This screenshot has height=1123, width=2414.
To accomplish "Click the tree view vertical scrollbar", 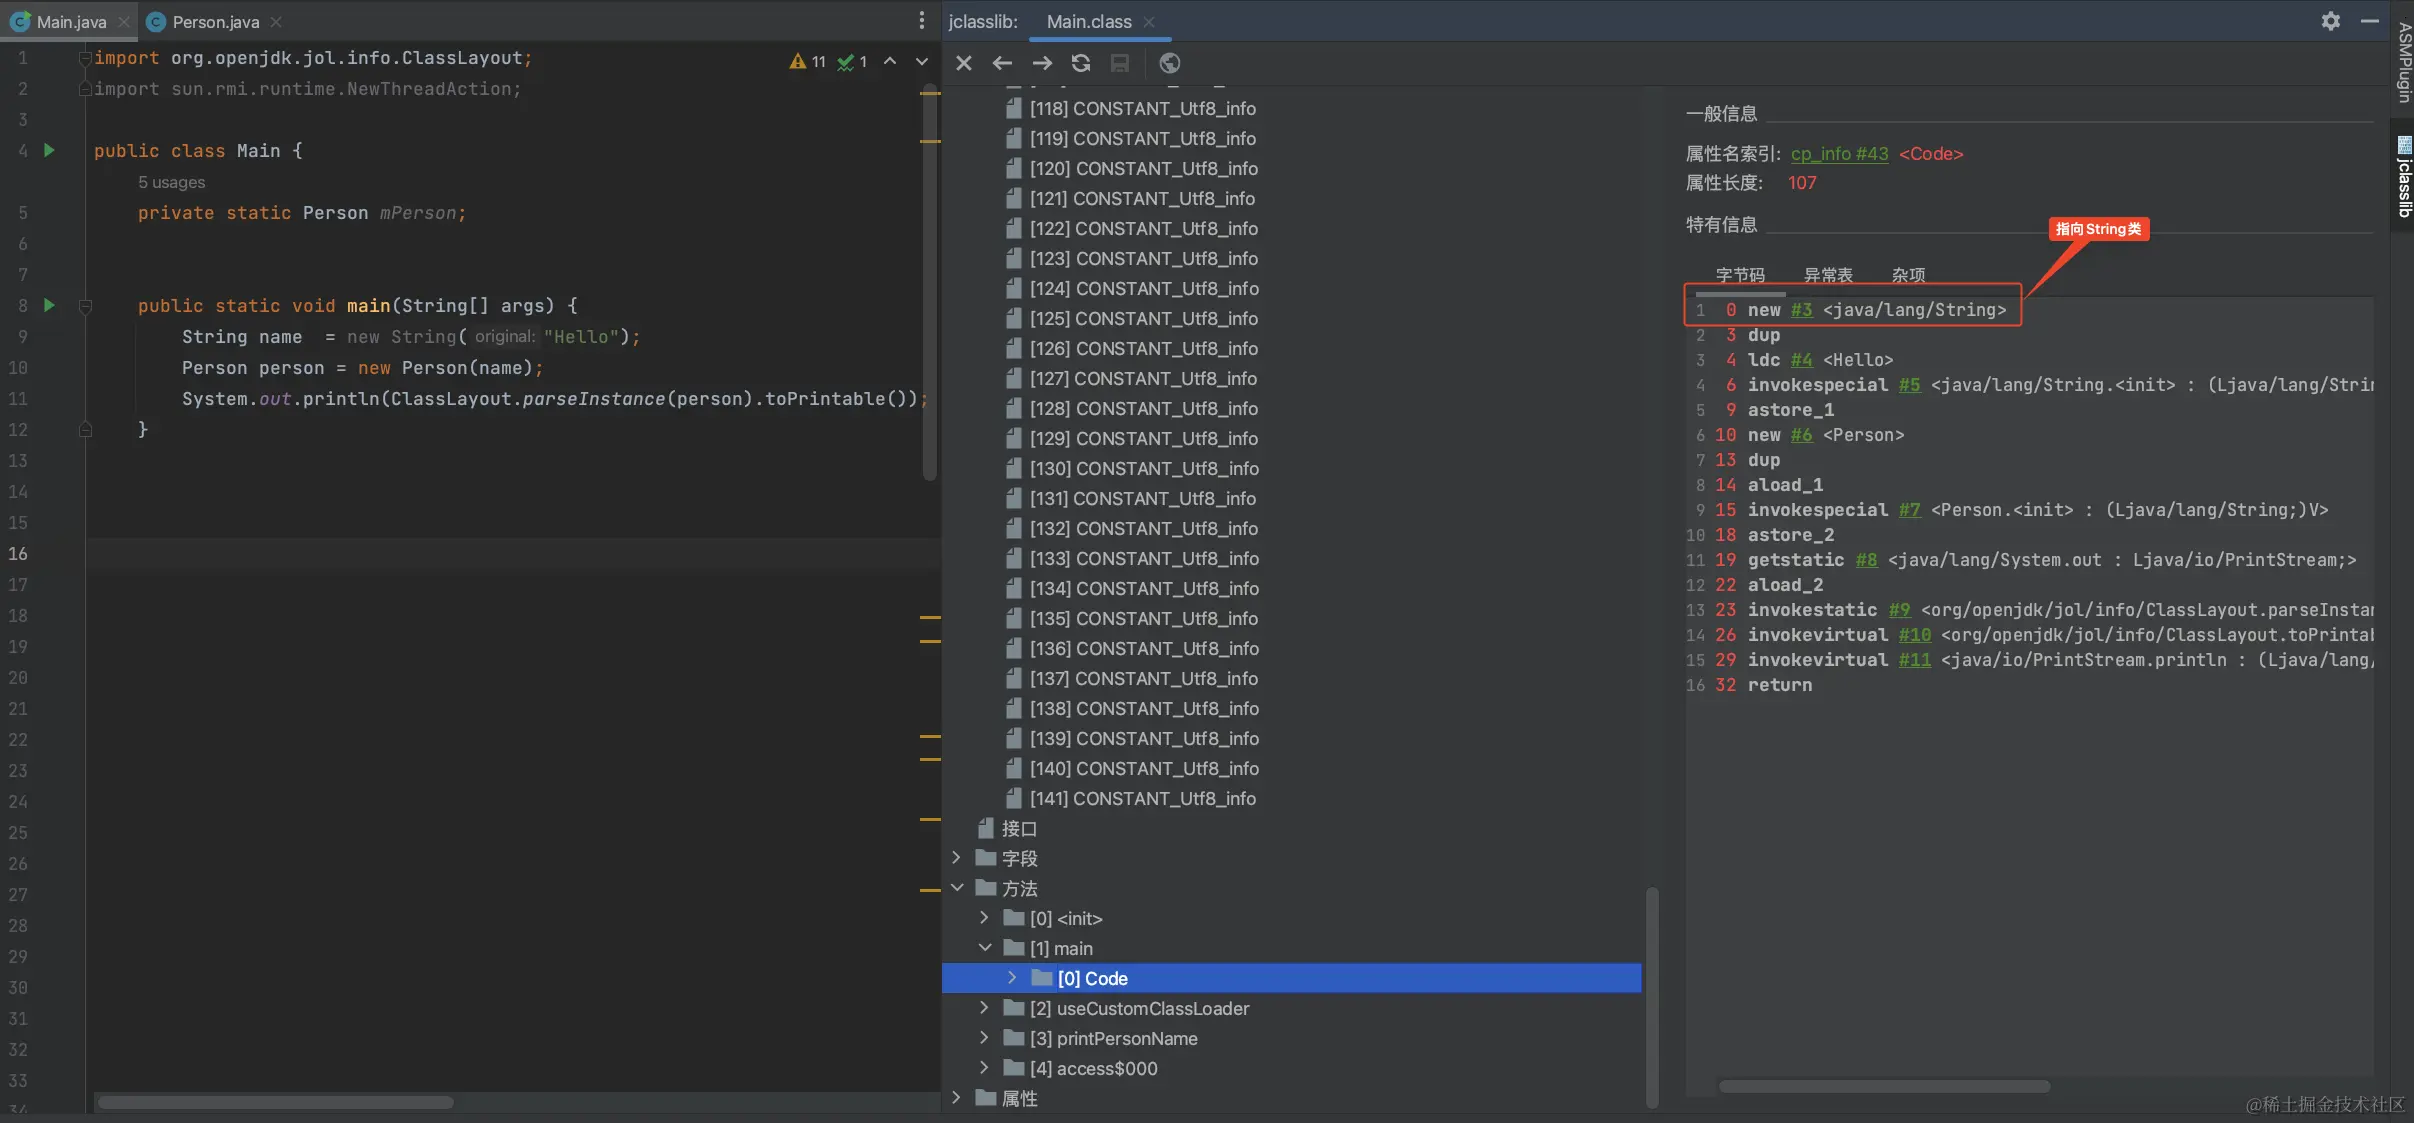I will pyautogui.click(x=1652, y=996).
